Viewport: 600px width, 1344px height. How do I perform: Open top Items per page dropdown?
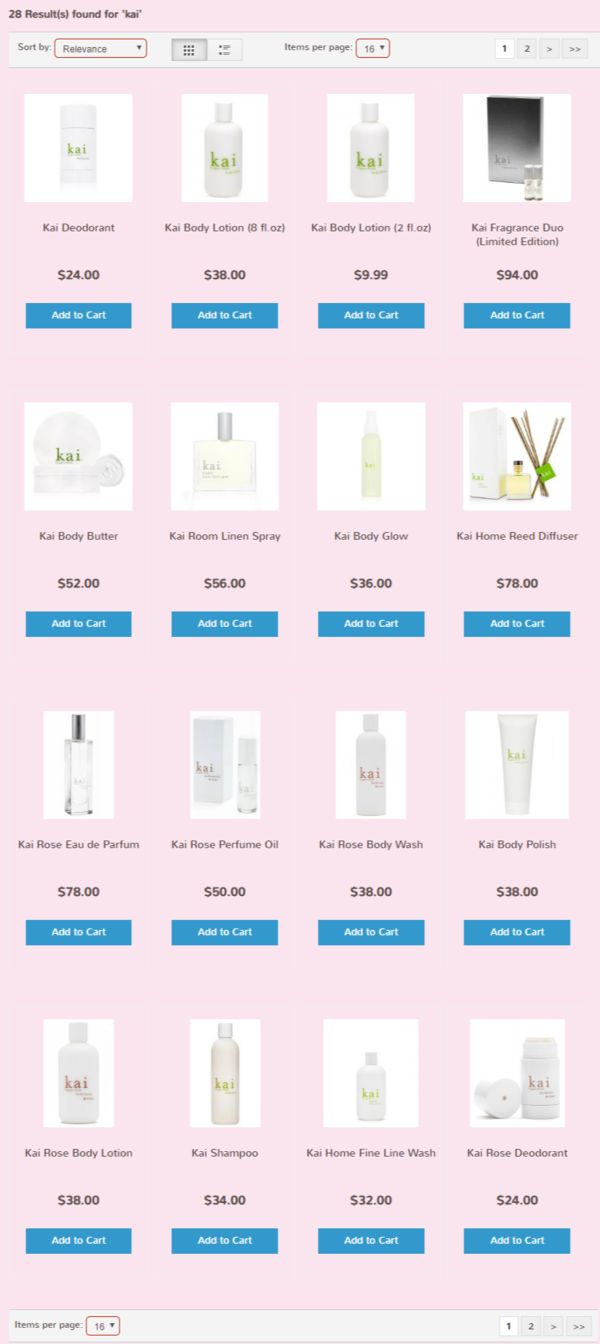(x=373, y=48)
